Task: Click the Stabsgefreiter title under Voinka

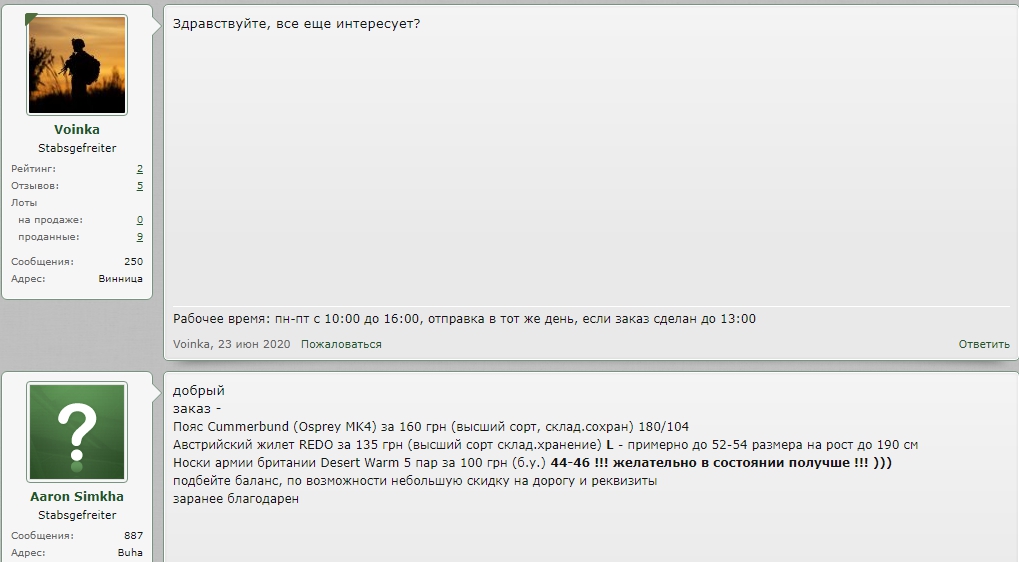Action: pyautogui.click(x=77, y=148)
